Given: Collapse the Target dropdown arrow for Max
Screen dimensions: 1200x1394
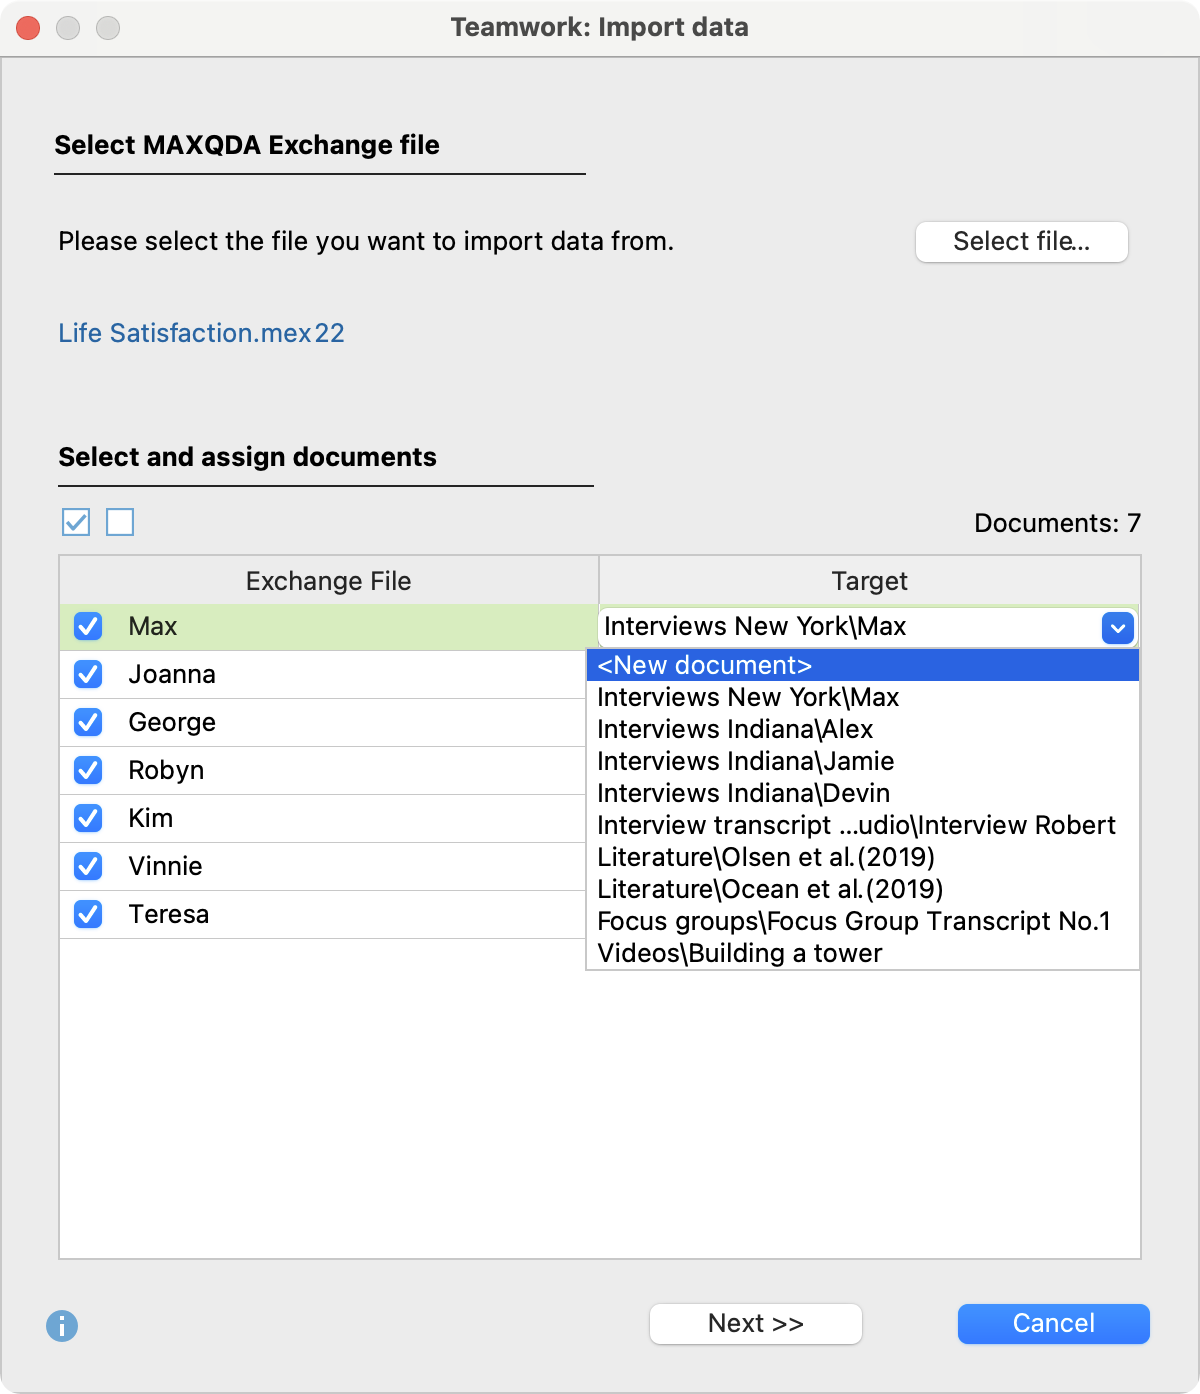Looking at the screenshot, I should coord(1117,628).
